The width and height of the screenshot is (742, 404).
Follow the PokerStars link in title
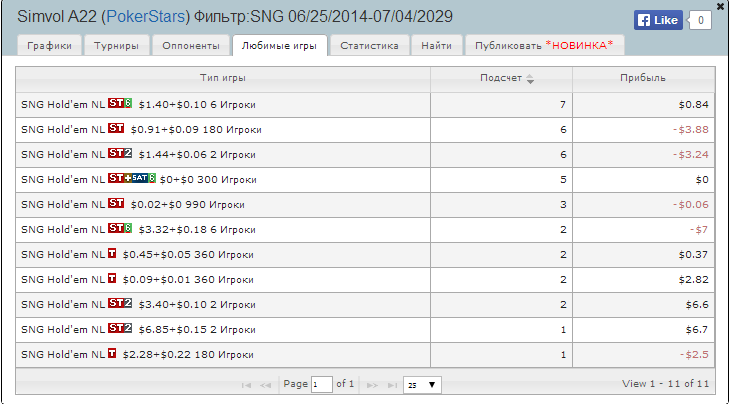point(145,17)
